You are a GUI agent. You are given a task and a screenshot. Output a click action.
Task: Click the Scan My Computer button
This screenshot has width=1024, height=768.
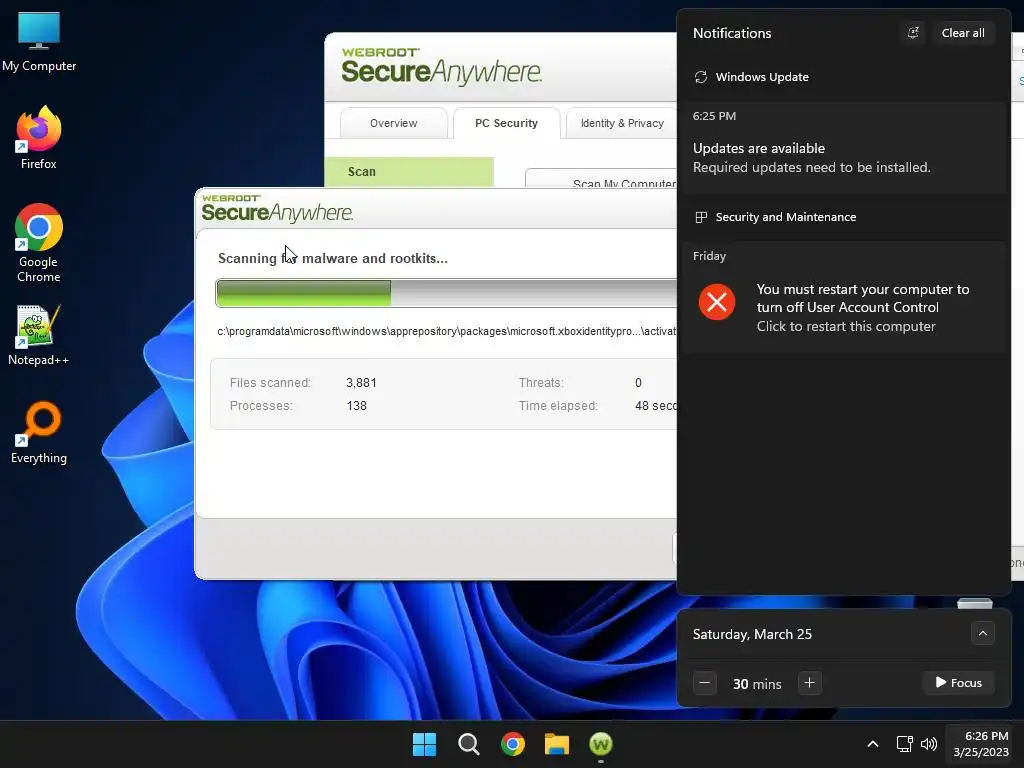pos(601,179)
